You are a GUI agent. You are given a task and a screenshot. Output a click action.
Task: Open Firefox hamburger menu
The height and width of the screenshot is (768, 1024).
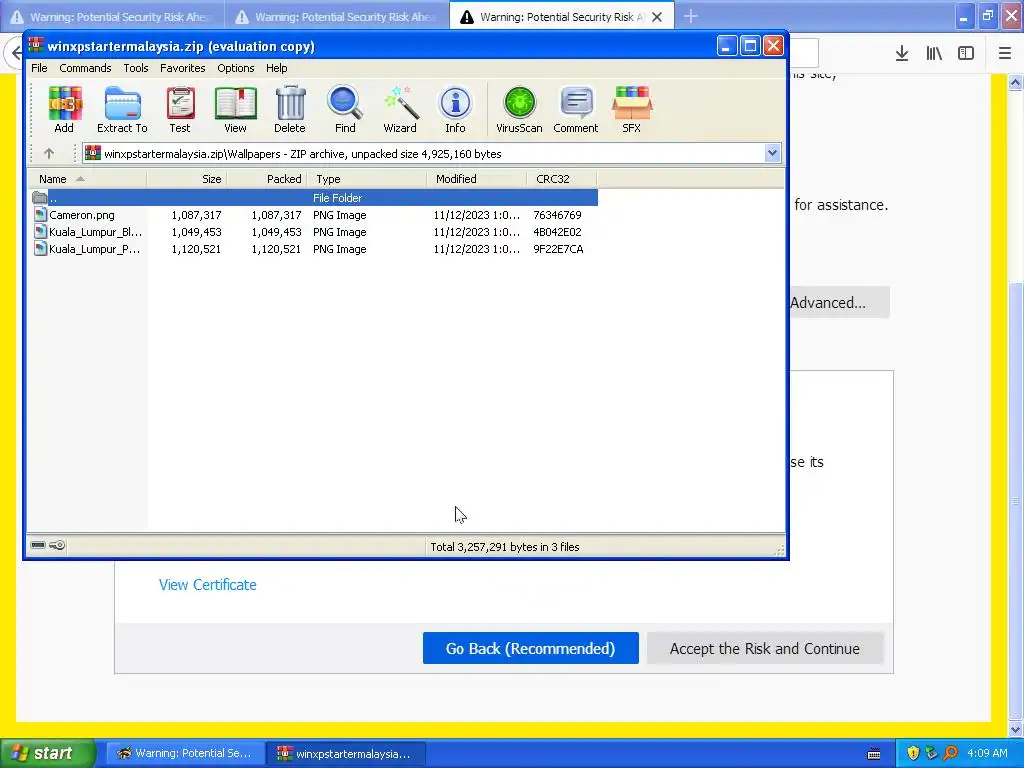coord(1005,54)
